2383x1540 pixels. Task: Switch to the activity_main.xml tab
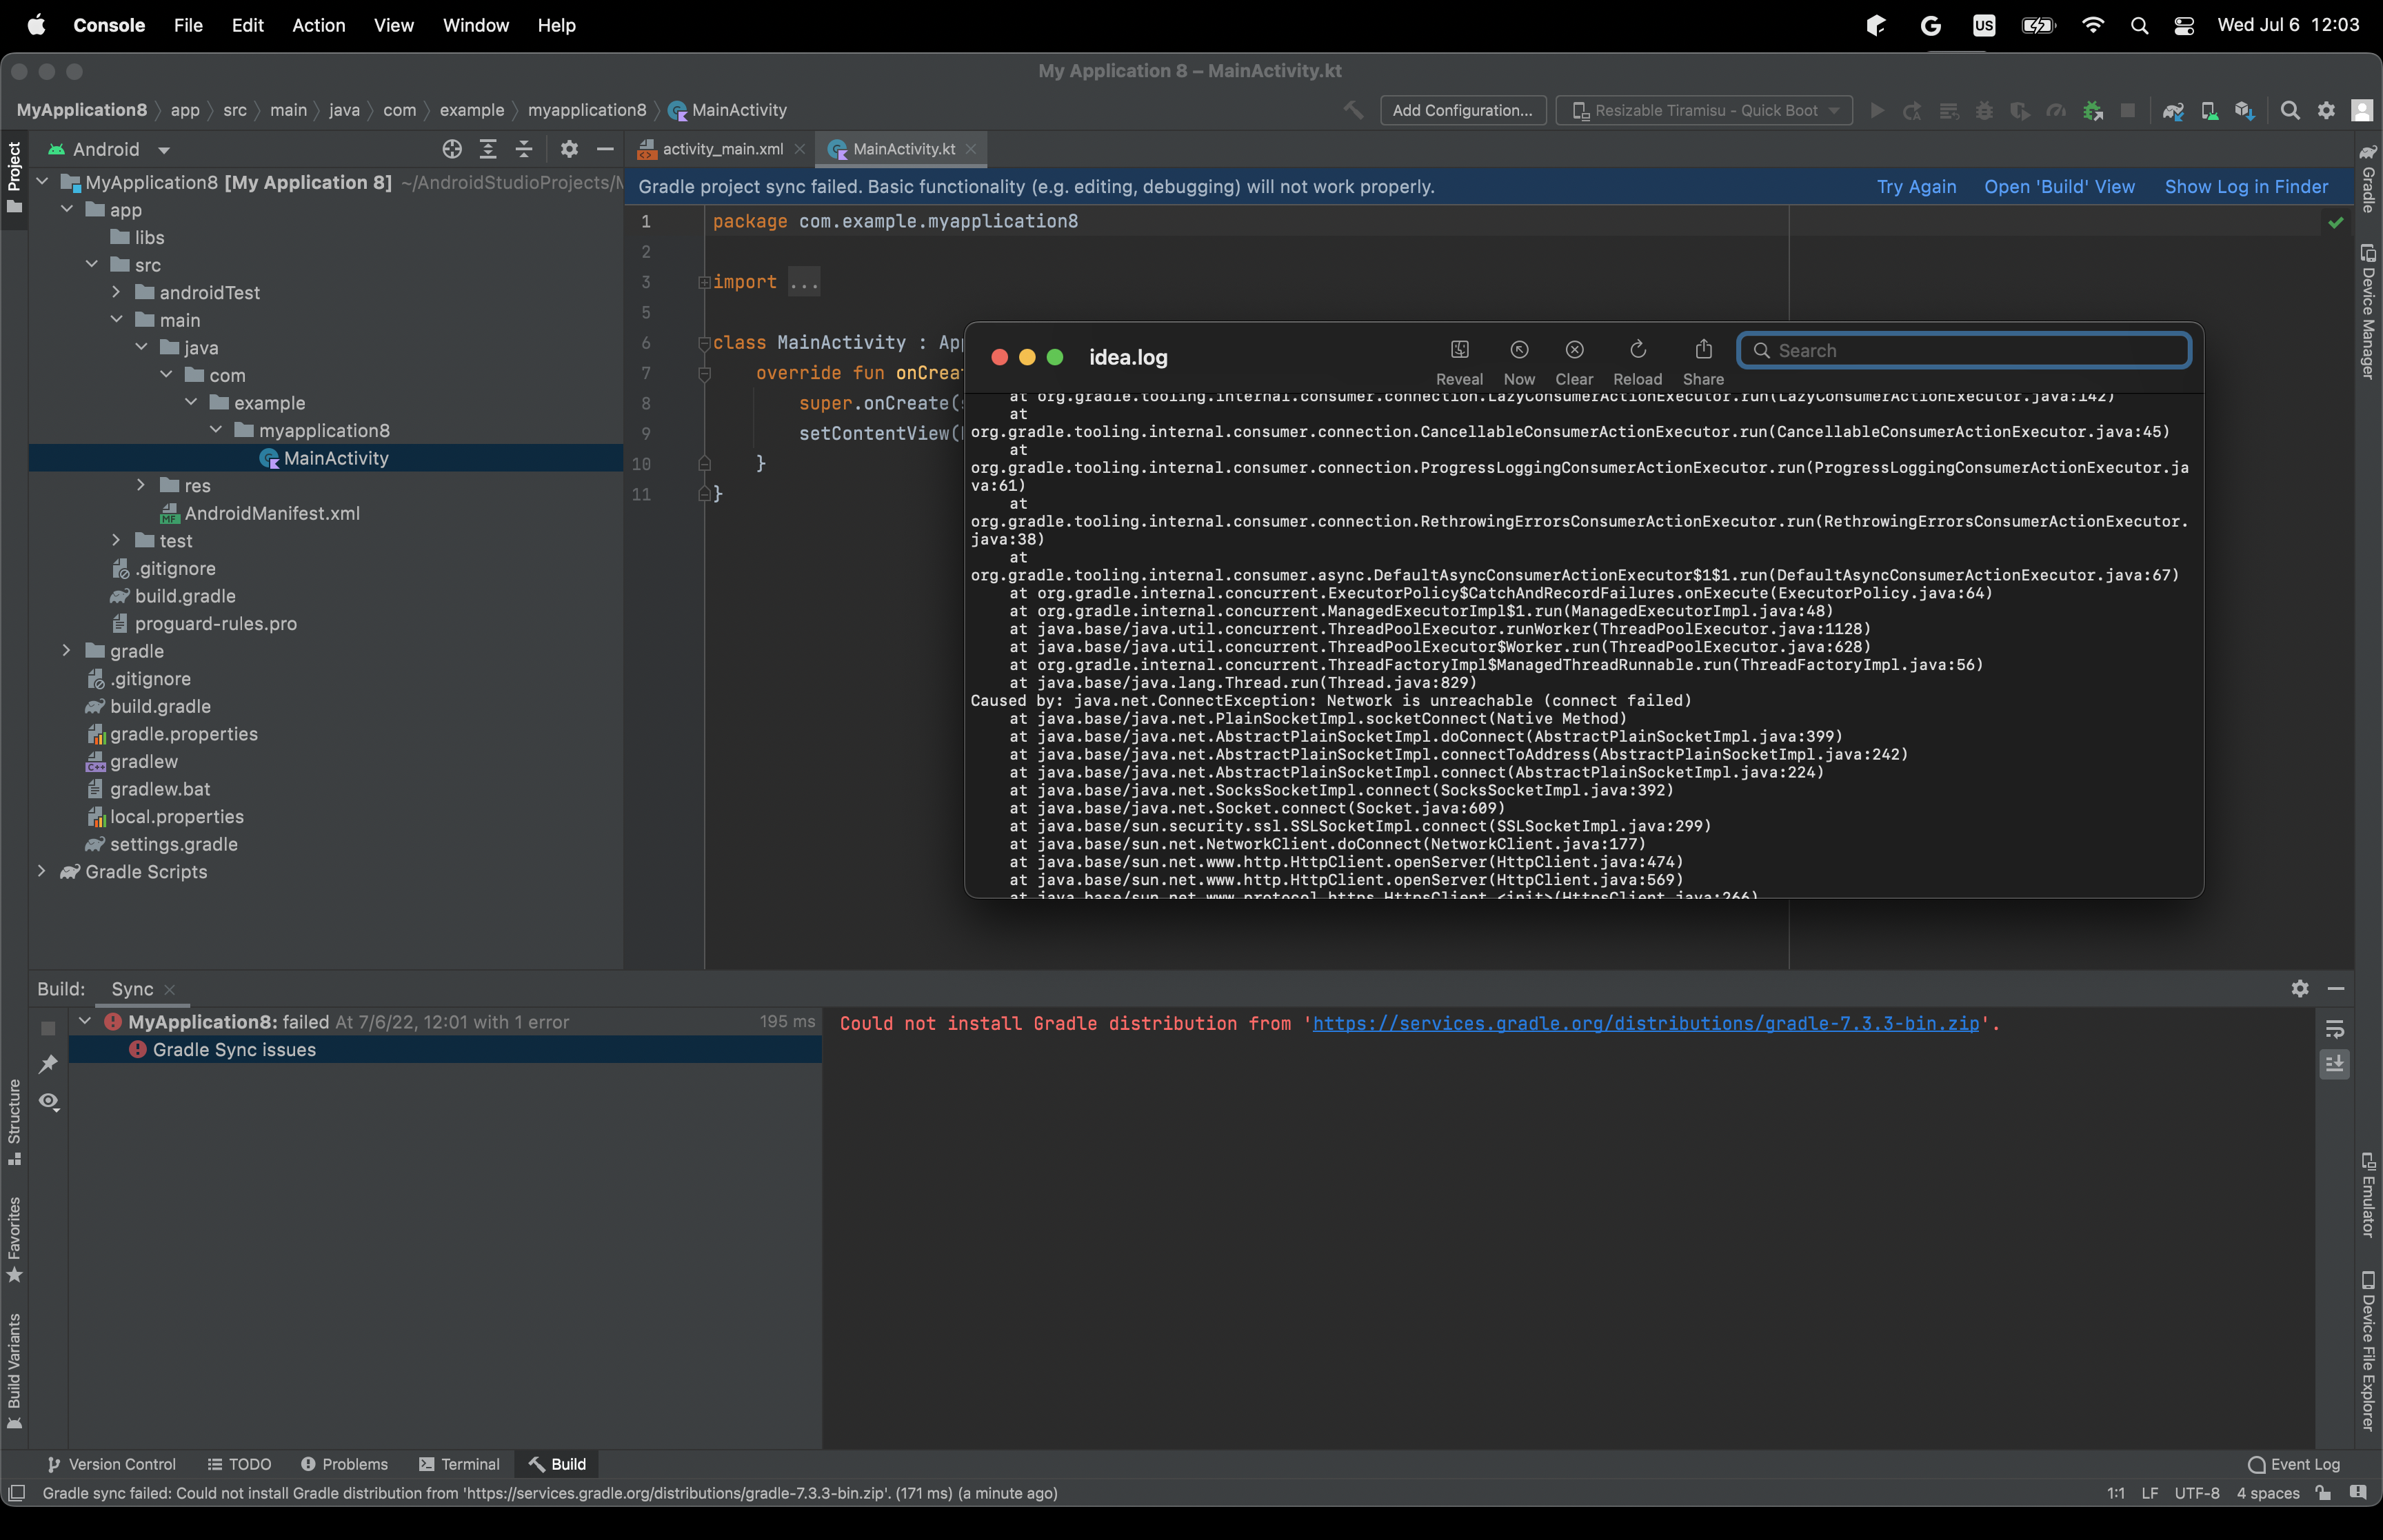point(722,149)
